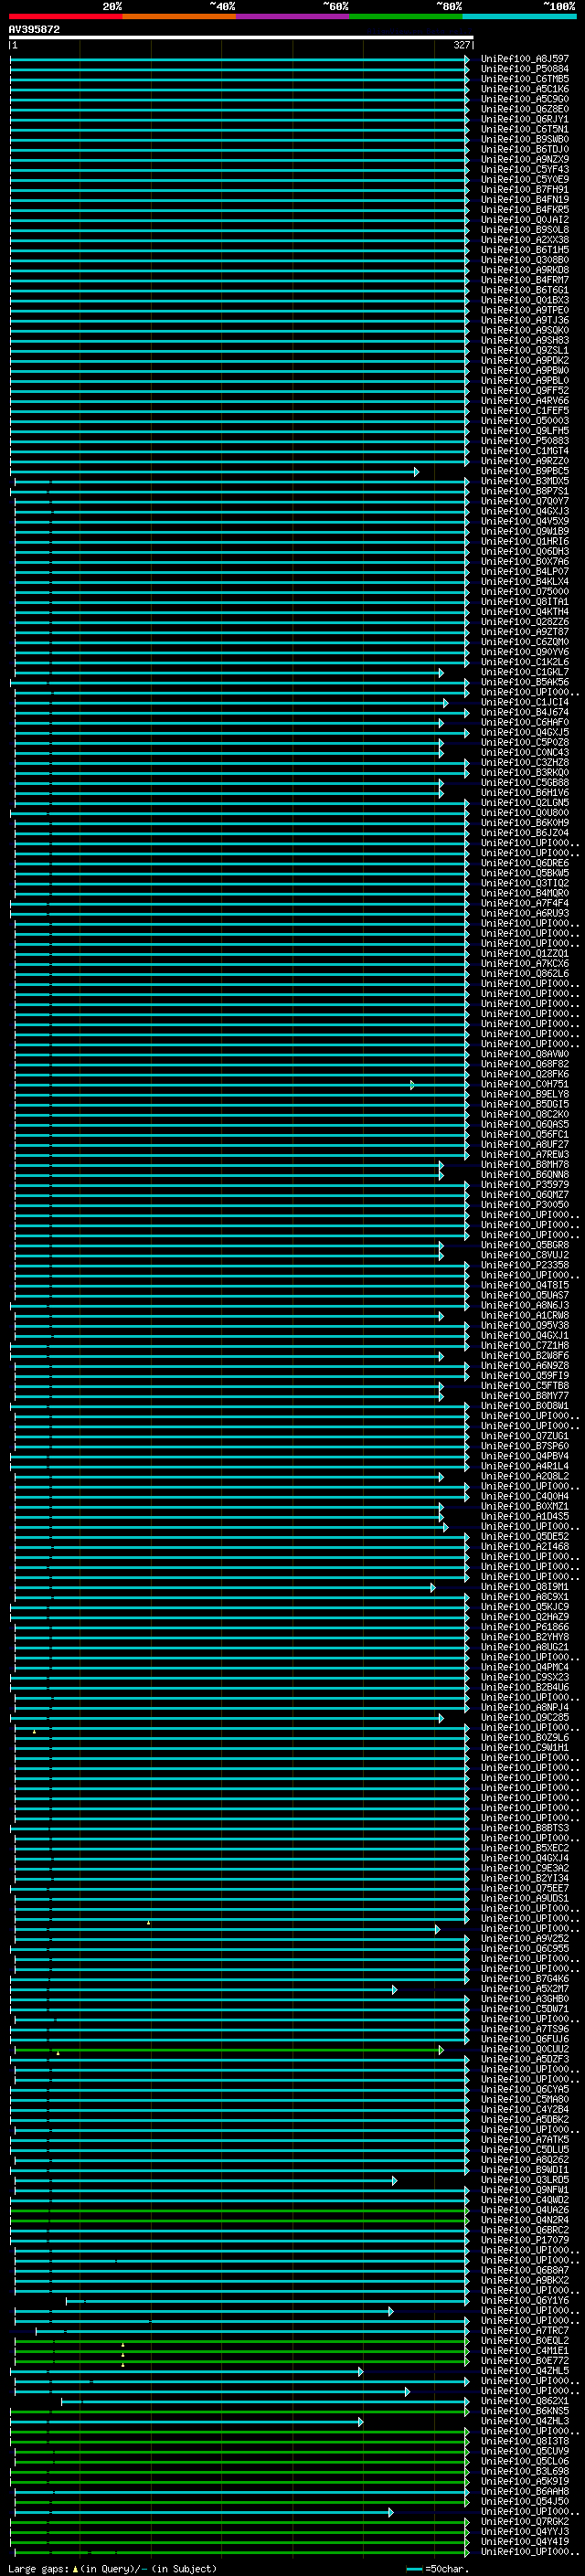Click the UniRef100_C6HAF0 entry

525,723
